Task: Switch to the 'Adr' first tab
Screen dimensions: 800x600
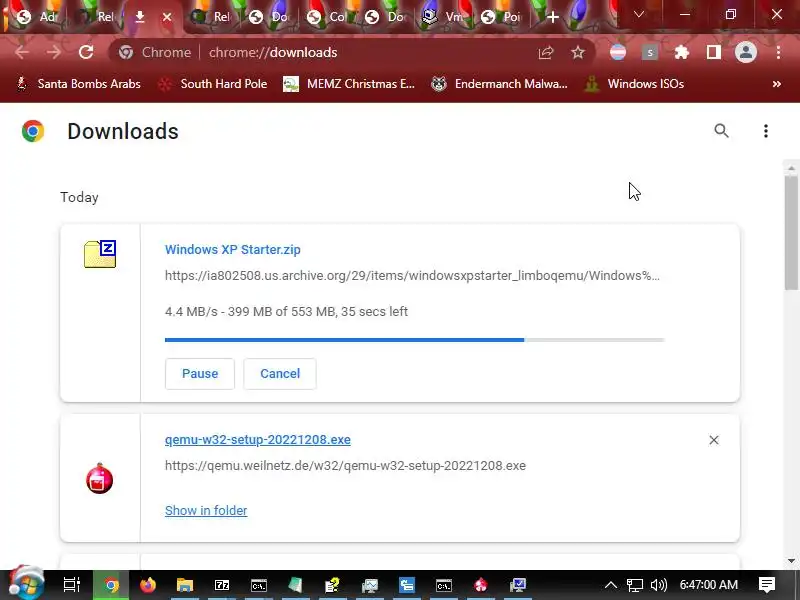Action: click(38, 17)
